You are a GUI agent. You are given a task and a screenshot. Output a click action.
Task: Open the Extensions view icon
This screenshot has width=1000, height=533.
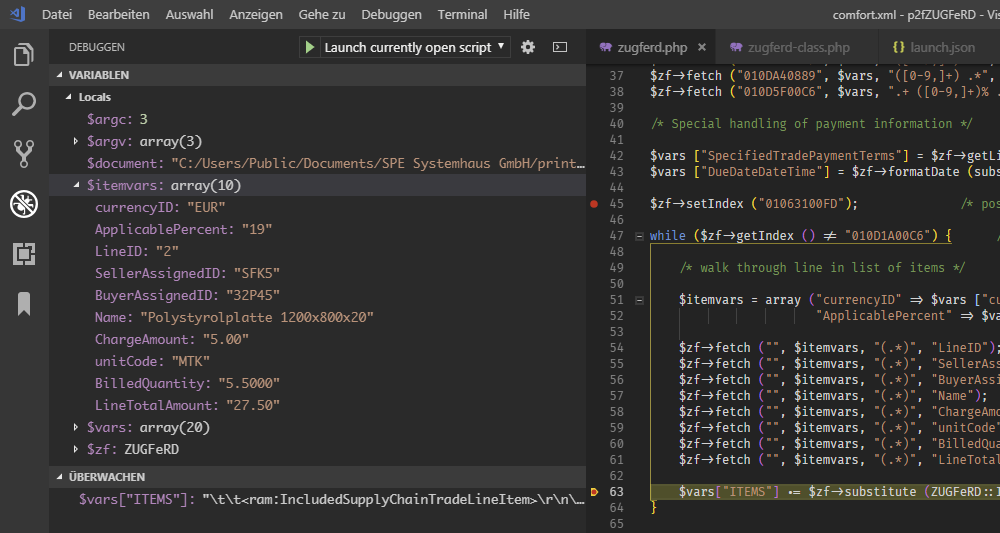[24, 254]
